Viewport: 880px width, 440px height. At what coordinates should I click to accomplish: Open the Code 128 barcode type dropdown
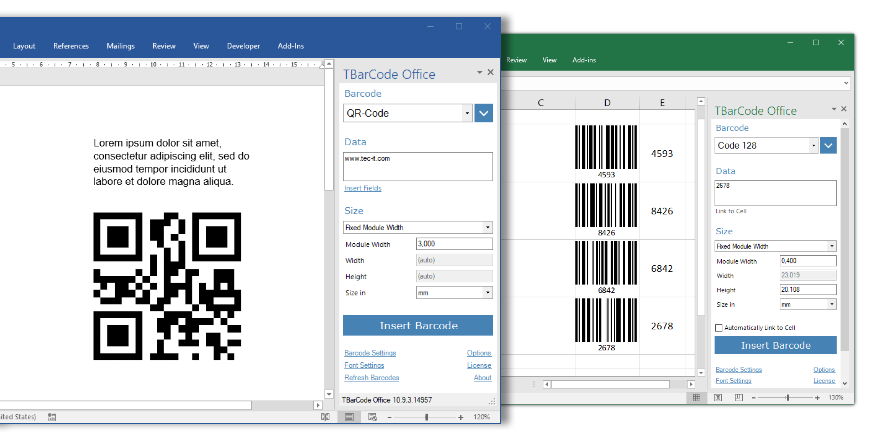click(814, 146)
